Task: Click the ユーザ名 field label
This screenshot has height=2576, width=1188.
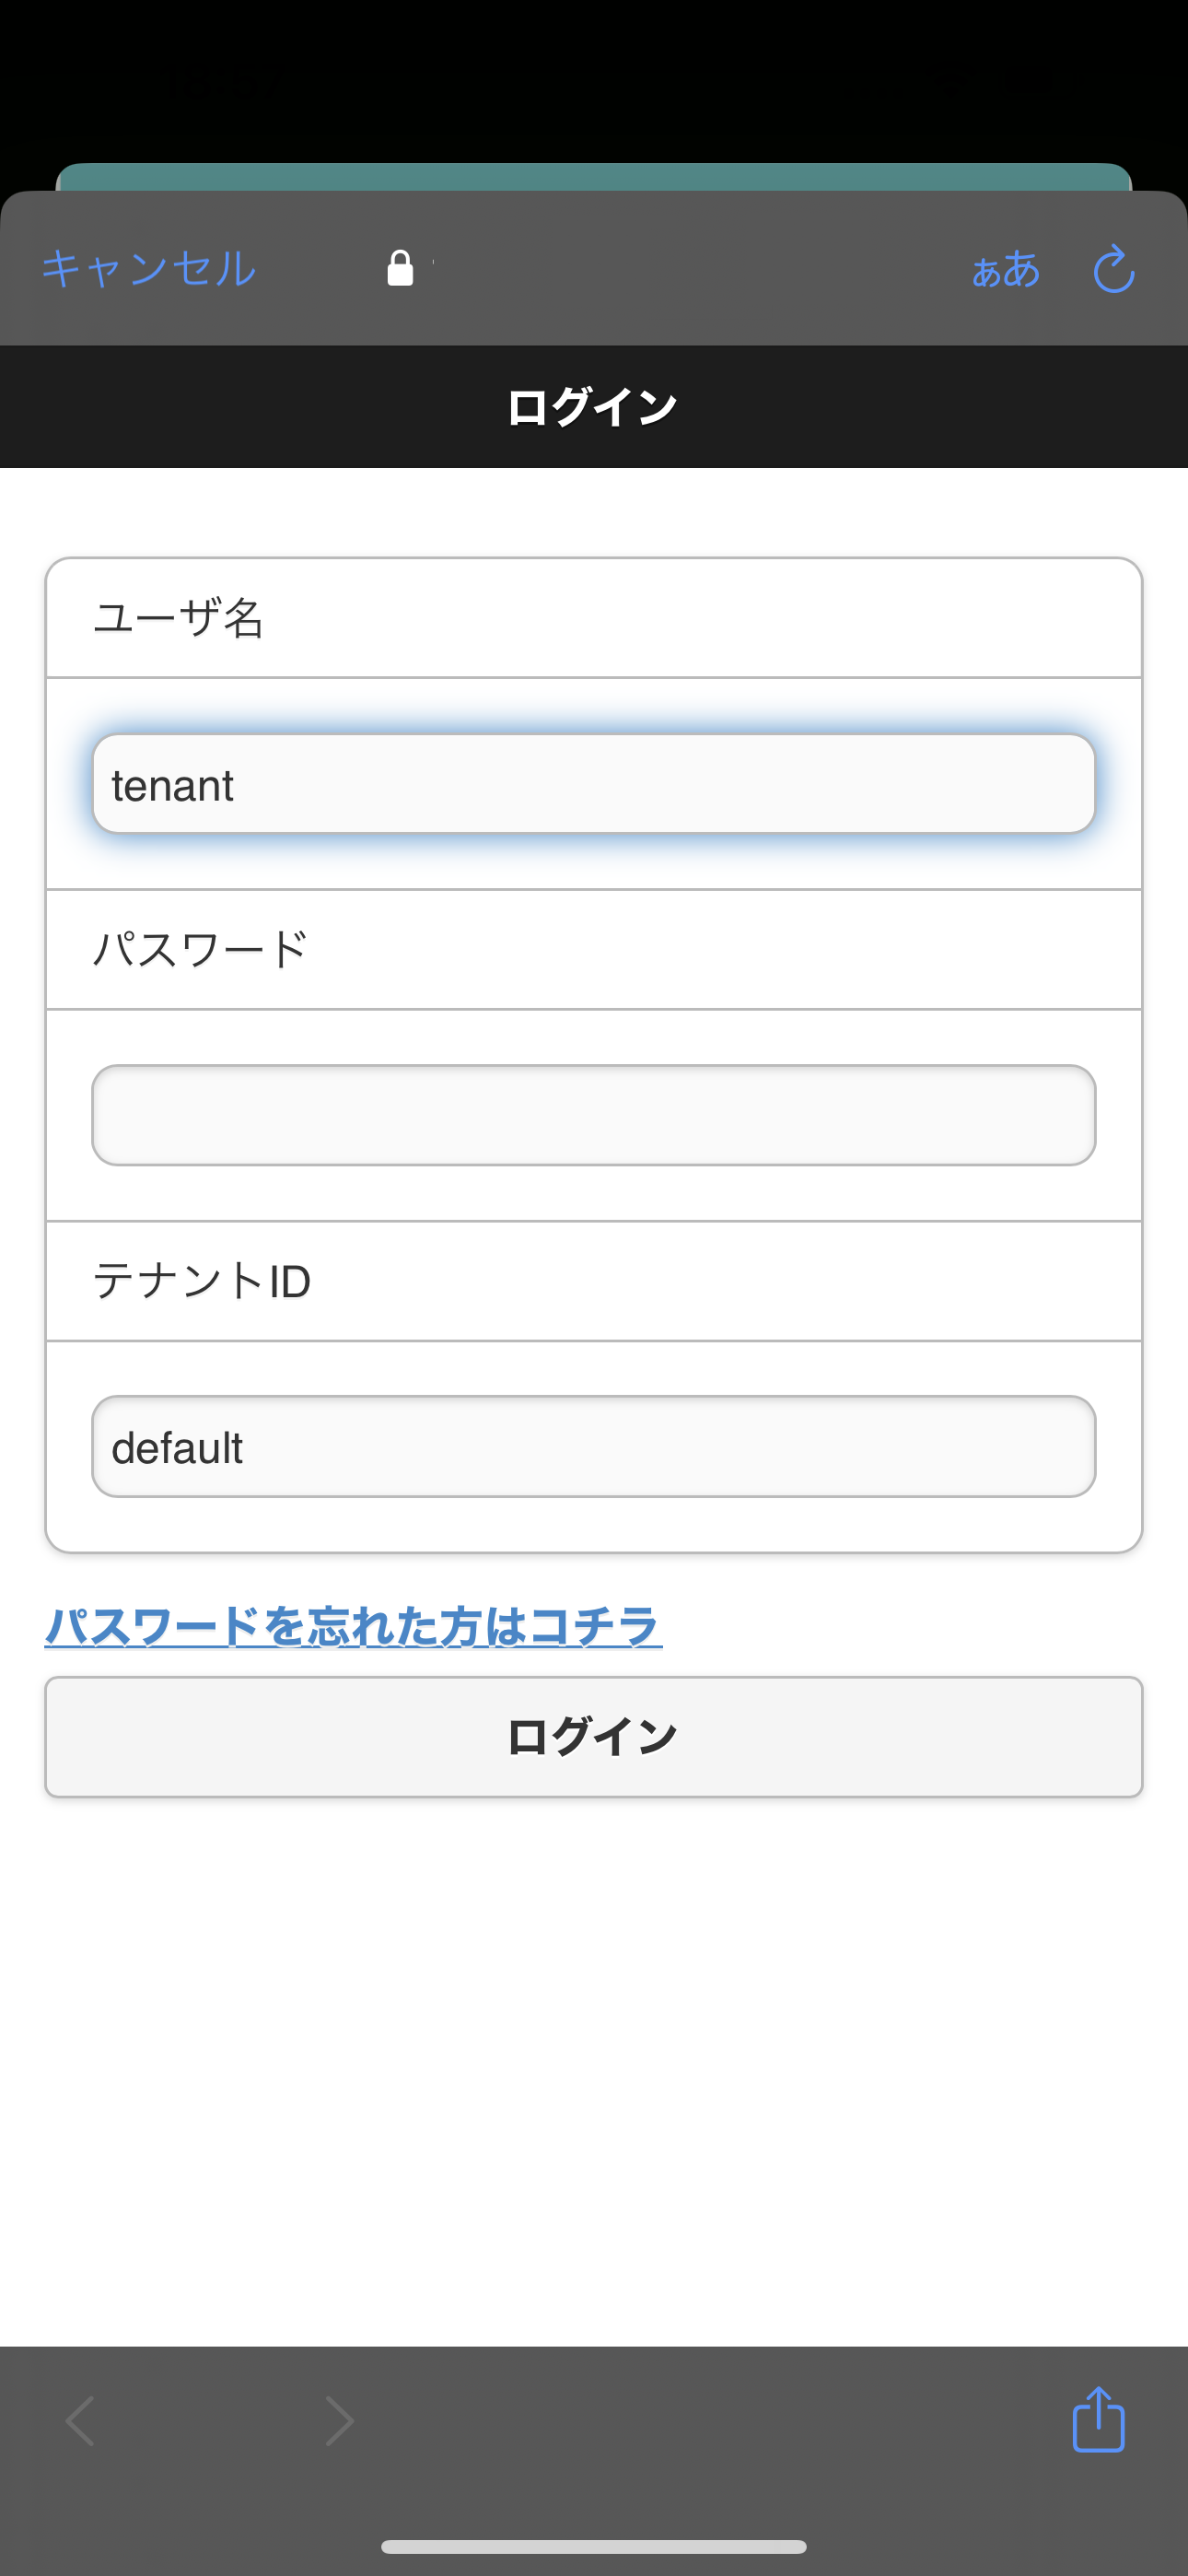Action: click(178, 618)
